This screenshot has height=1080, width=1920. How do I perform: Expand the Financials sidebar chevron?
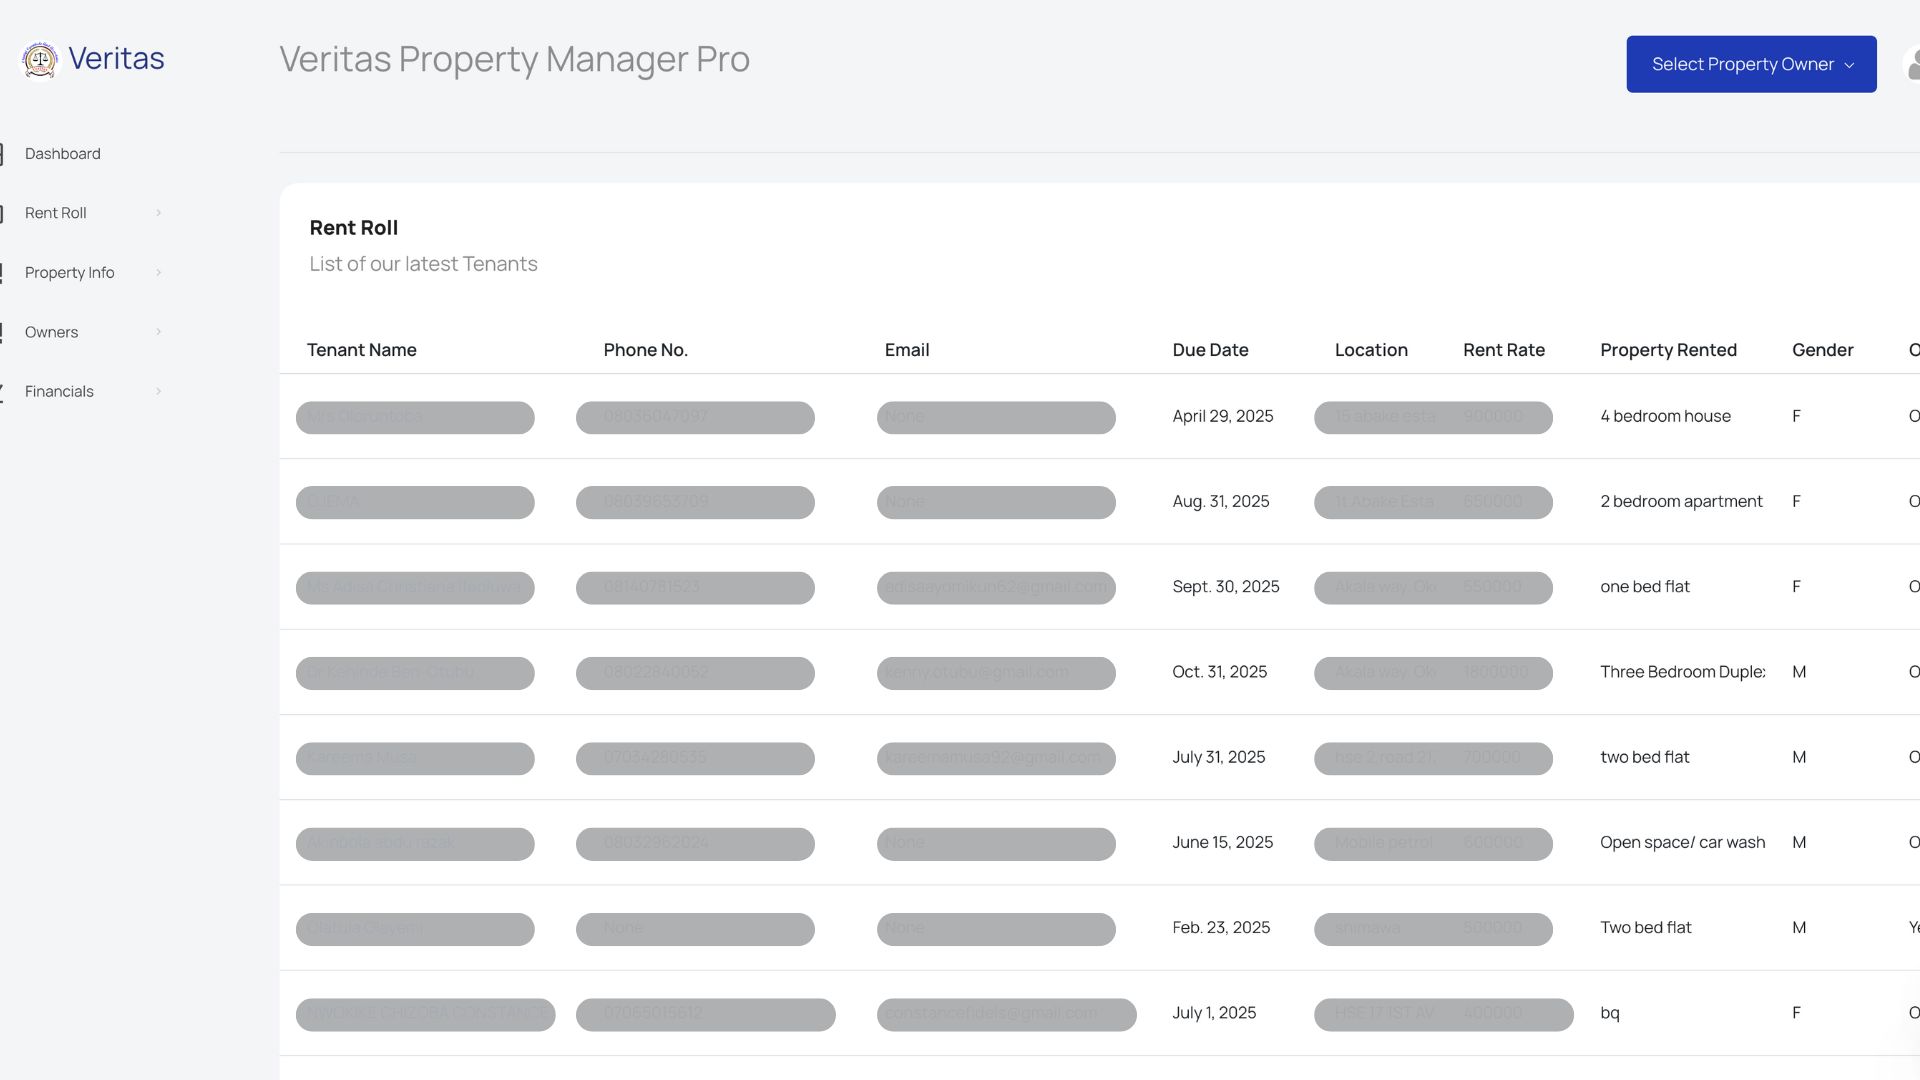[158, 391]
